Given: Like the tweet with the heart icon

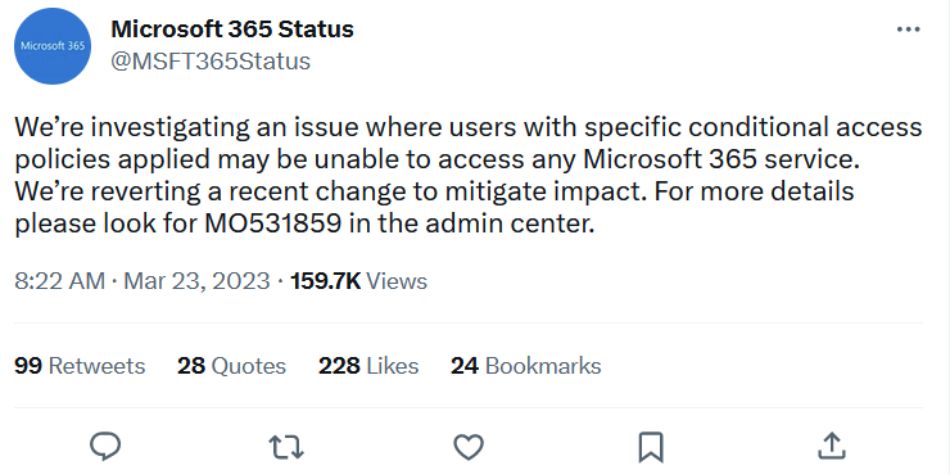Looking at the screenshot, I should click(468, 447).
